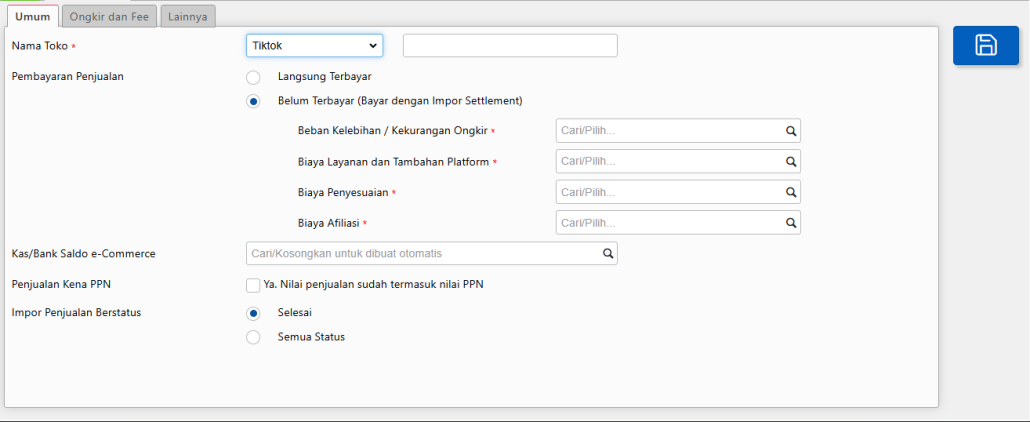This screenshot has width=1030, height=422.
Task: Switch to the Lainnya tab
Action: [x=187, y=16]
